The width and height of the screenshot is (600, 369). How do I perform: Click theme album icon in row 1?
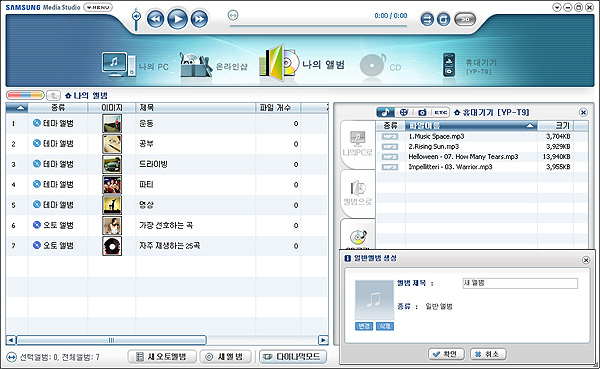click(x=37, y=123)
